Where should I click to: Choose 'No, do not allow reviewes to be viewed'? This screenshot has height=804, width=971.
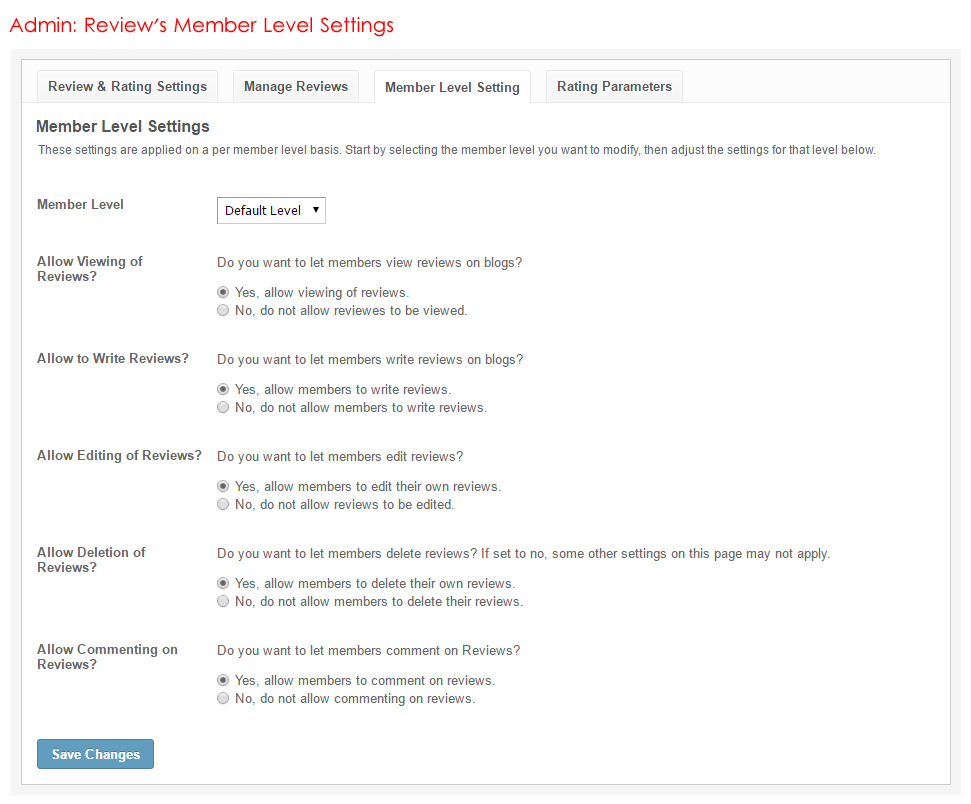223,310
